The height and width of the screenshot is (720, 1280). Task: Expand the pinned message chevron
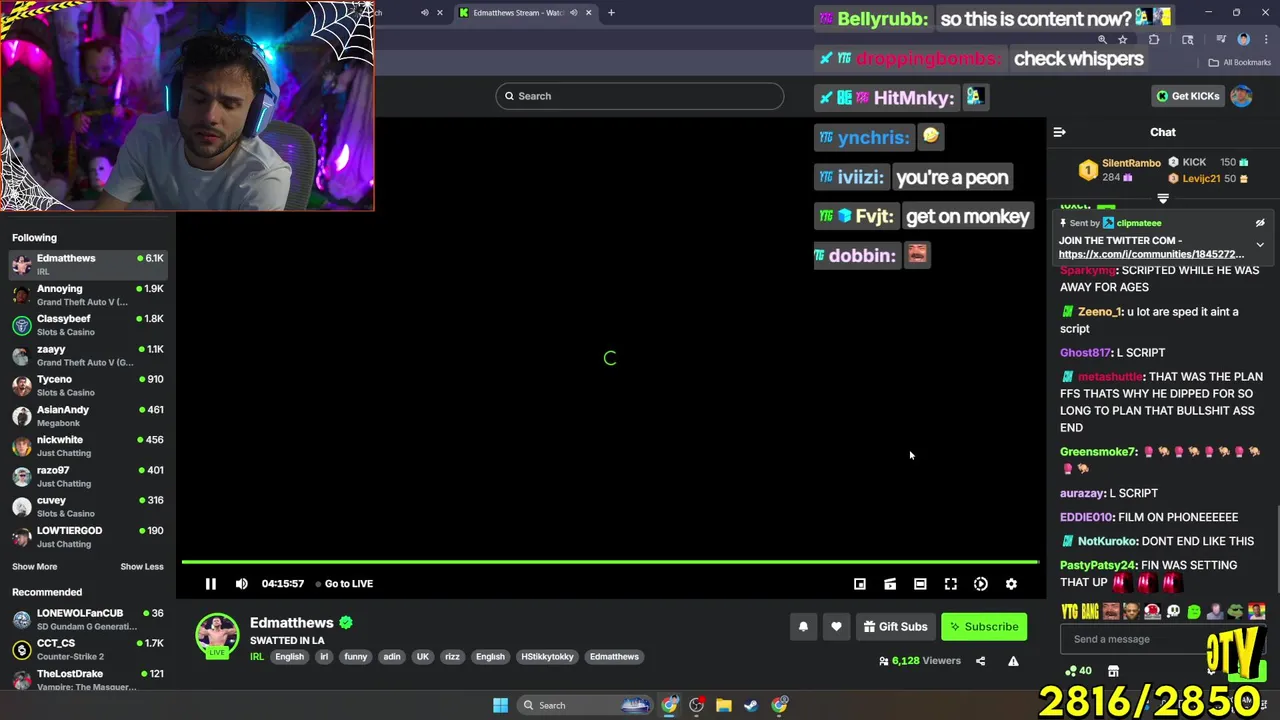point(1260,245)
